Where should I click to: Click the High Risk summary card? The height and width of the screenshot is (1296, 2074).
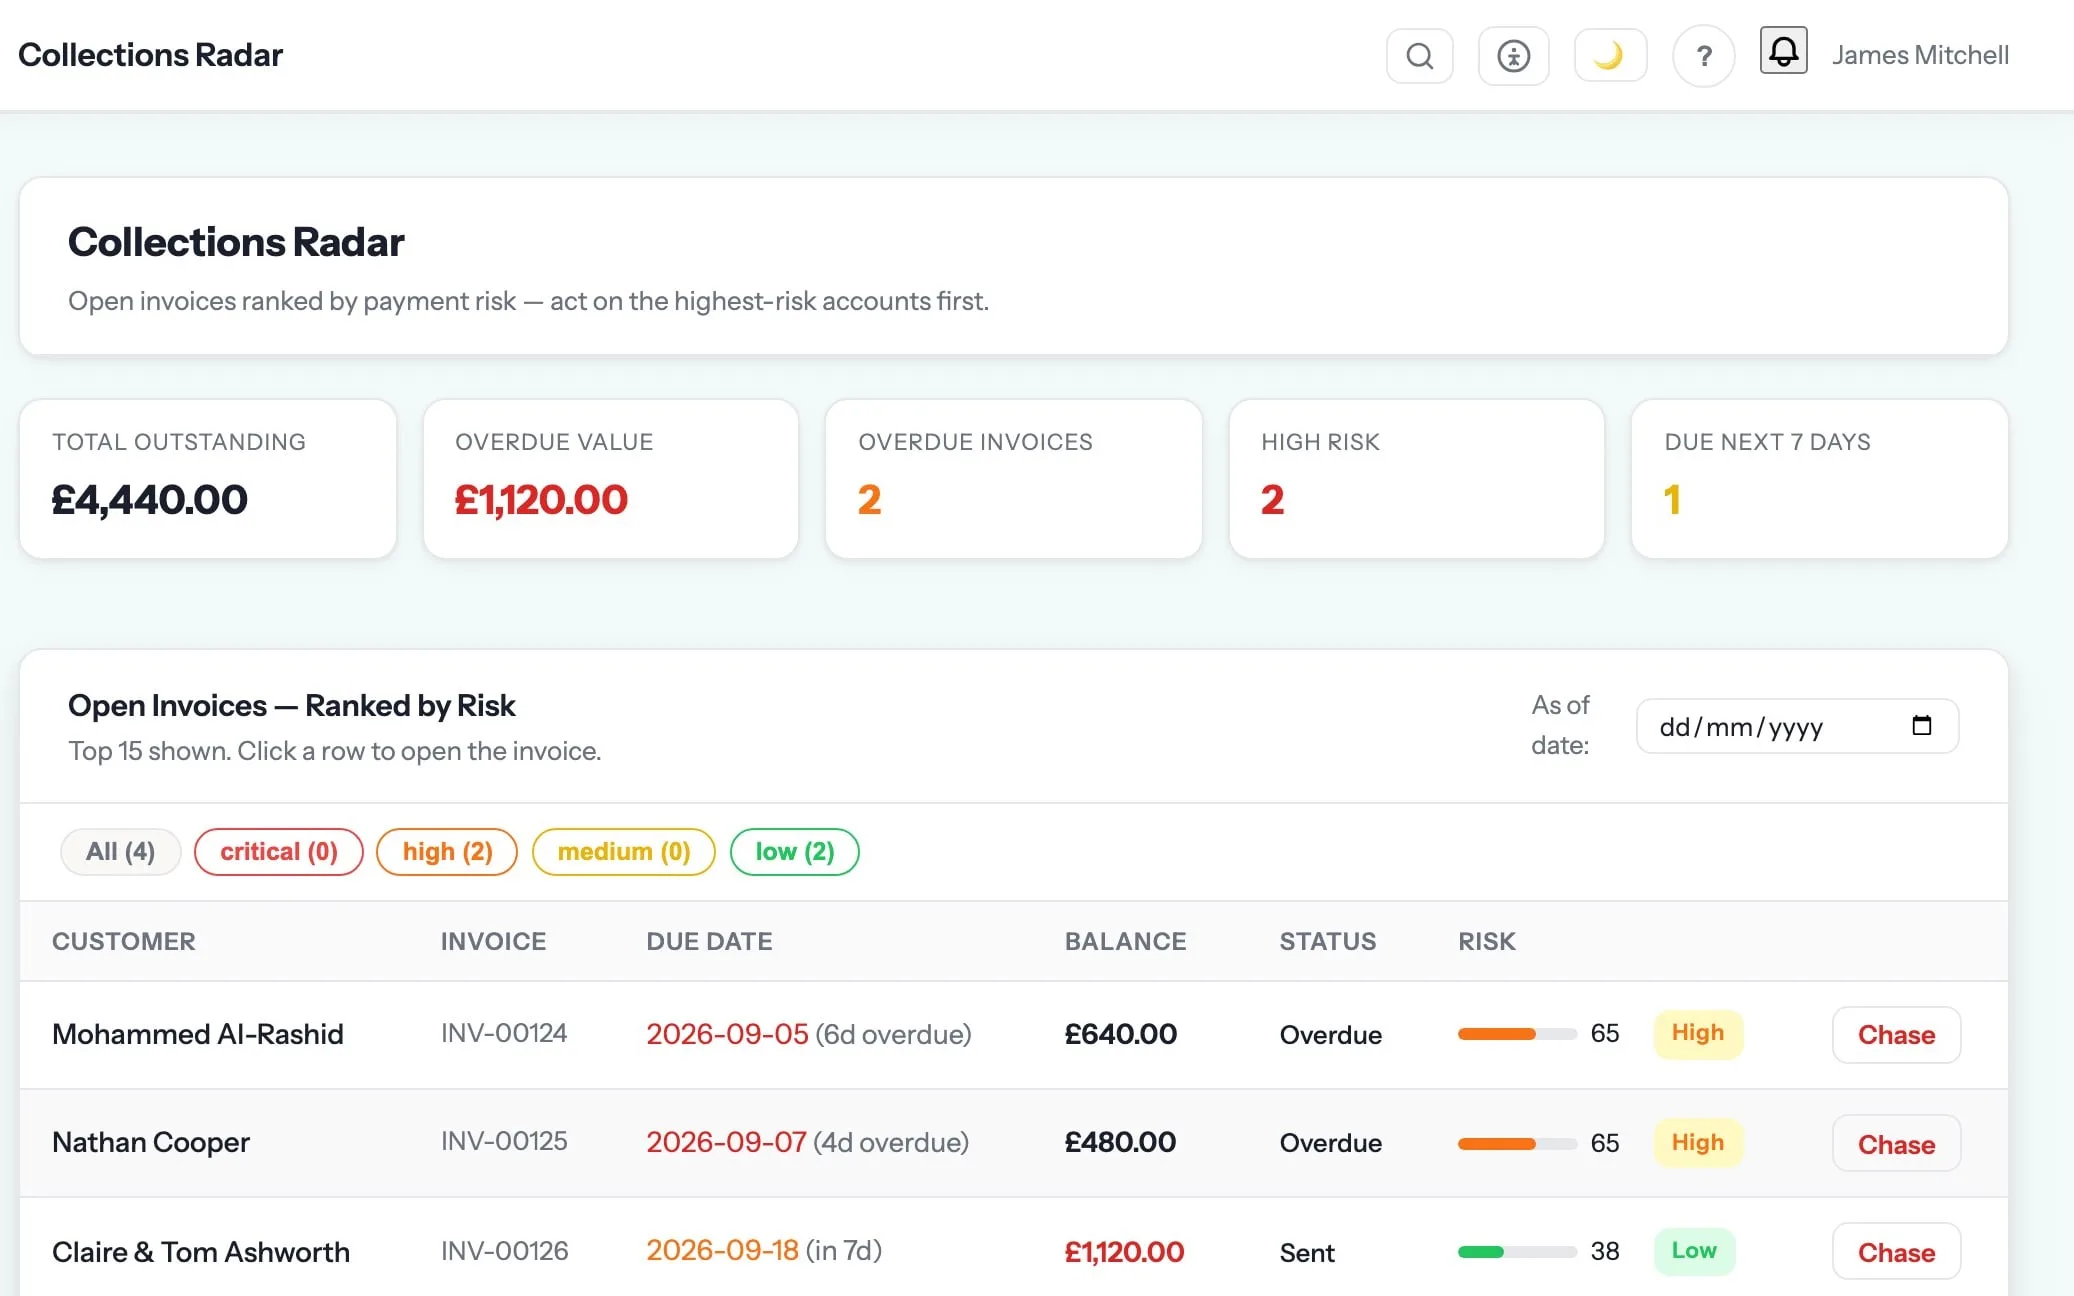1417,479
